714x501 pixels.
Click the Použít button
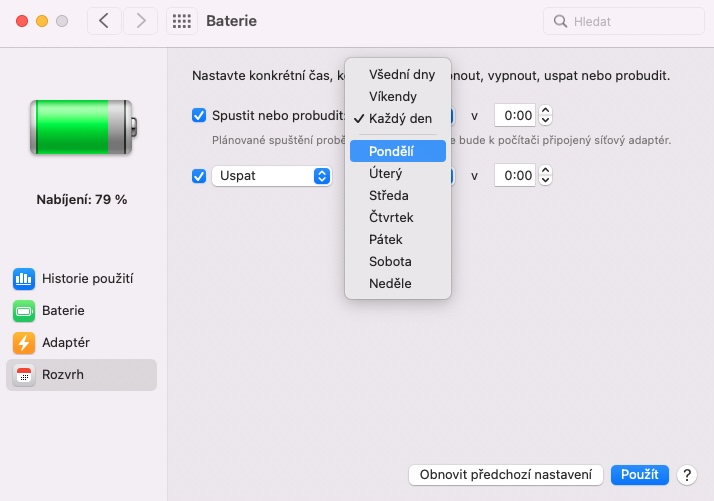click(639, 475)
